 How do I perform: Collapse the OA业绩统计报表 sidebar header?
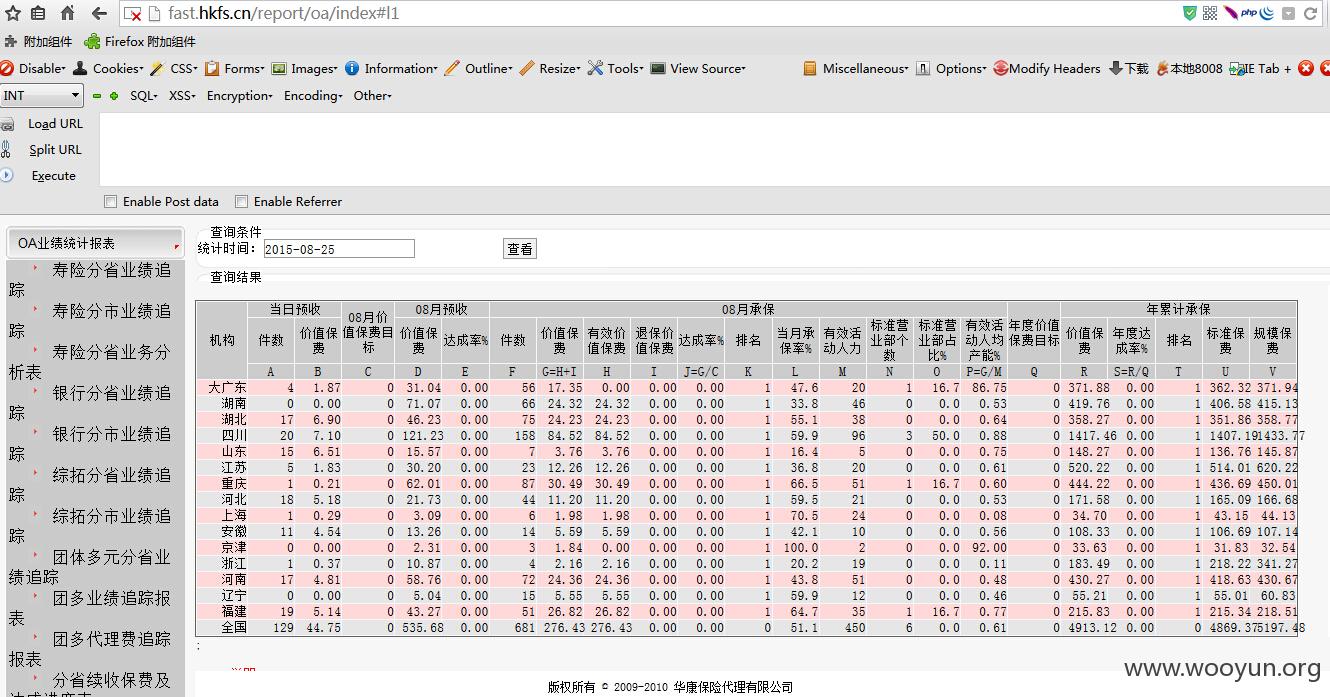(x=95, y=243)
